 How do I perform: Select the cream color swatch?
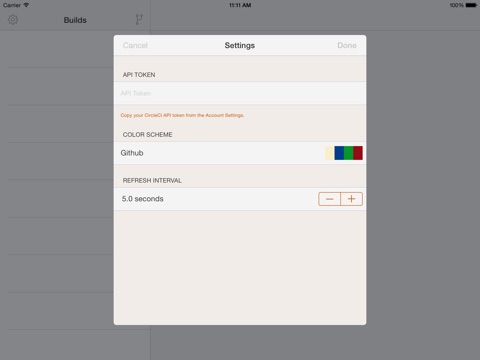point(330,153)
